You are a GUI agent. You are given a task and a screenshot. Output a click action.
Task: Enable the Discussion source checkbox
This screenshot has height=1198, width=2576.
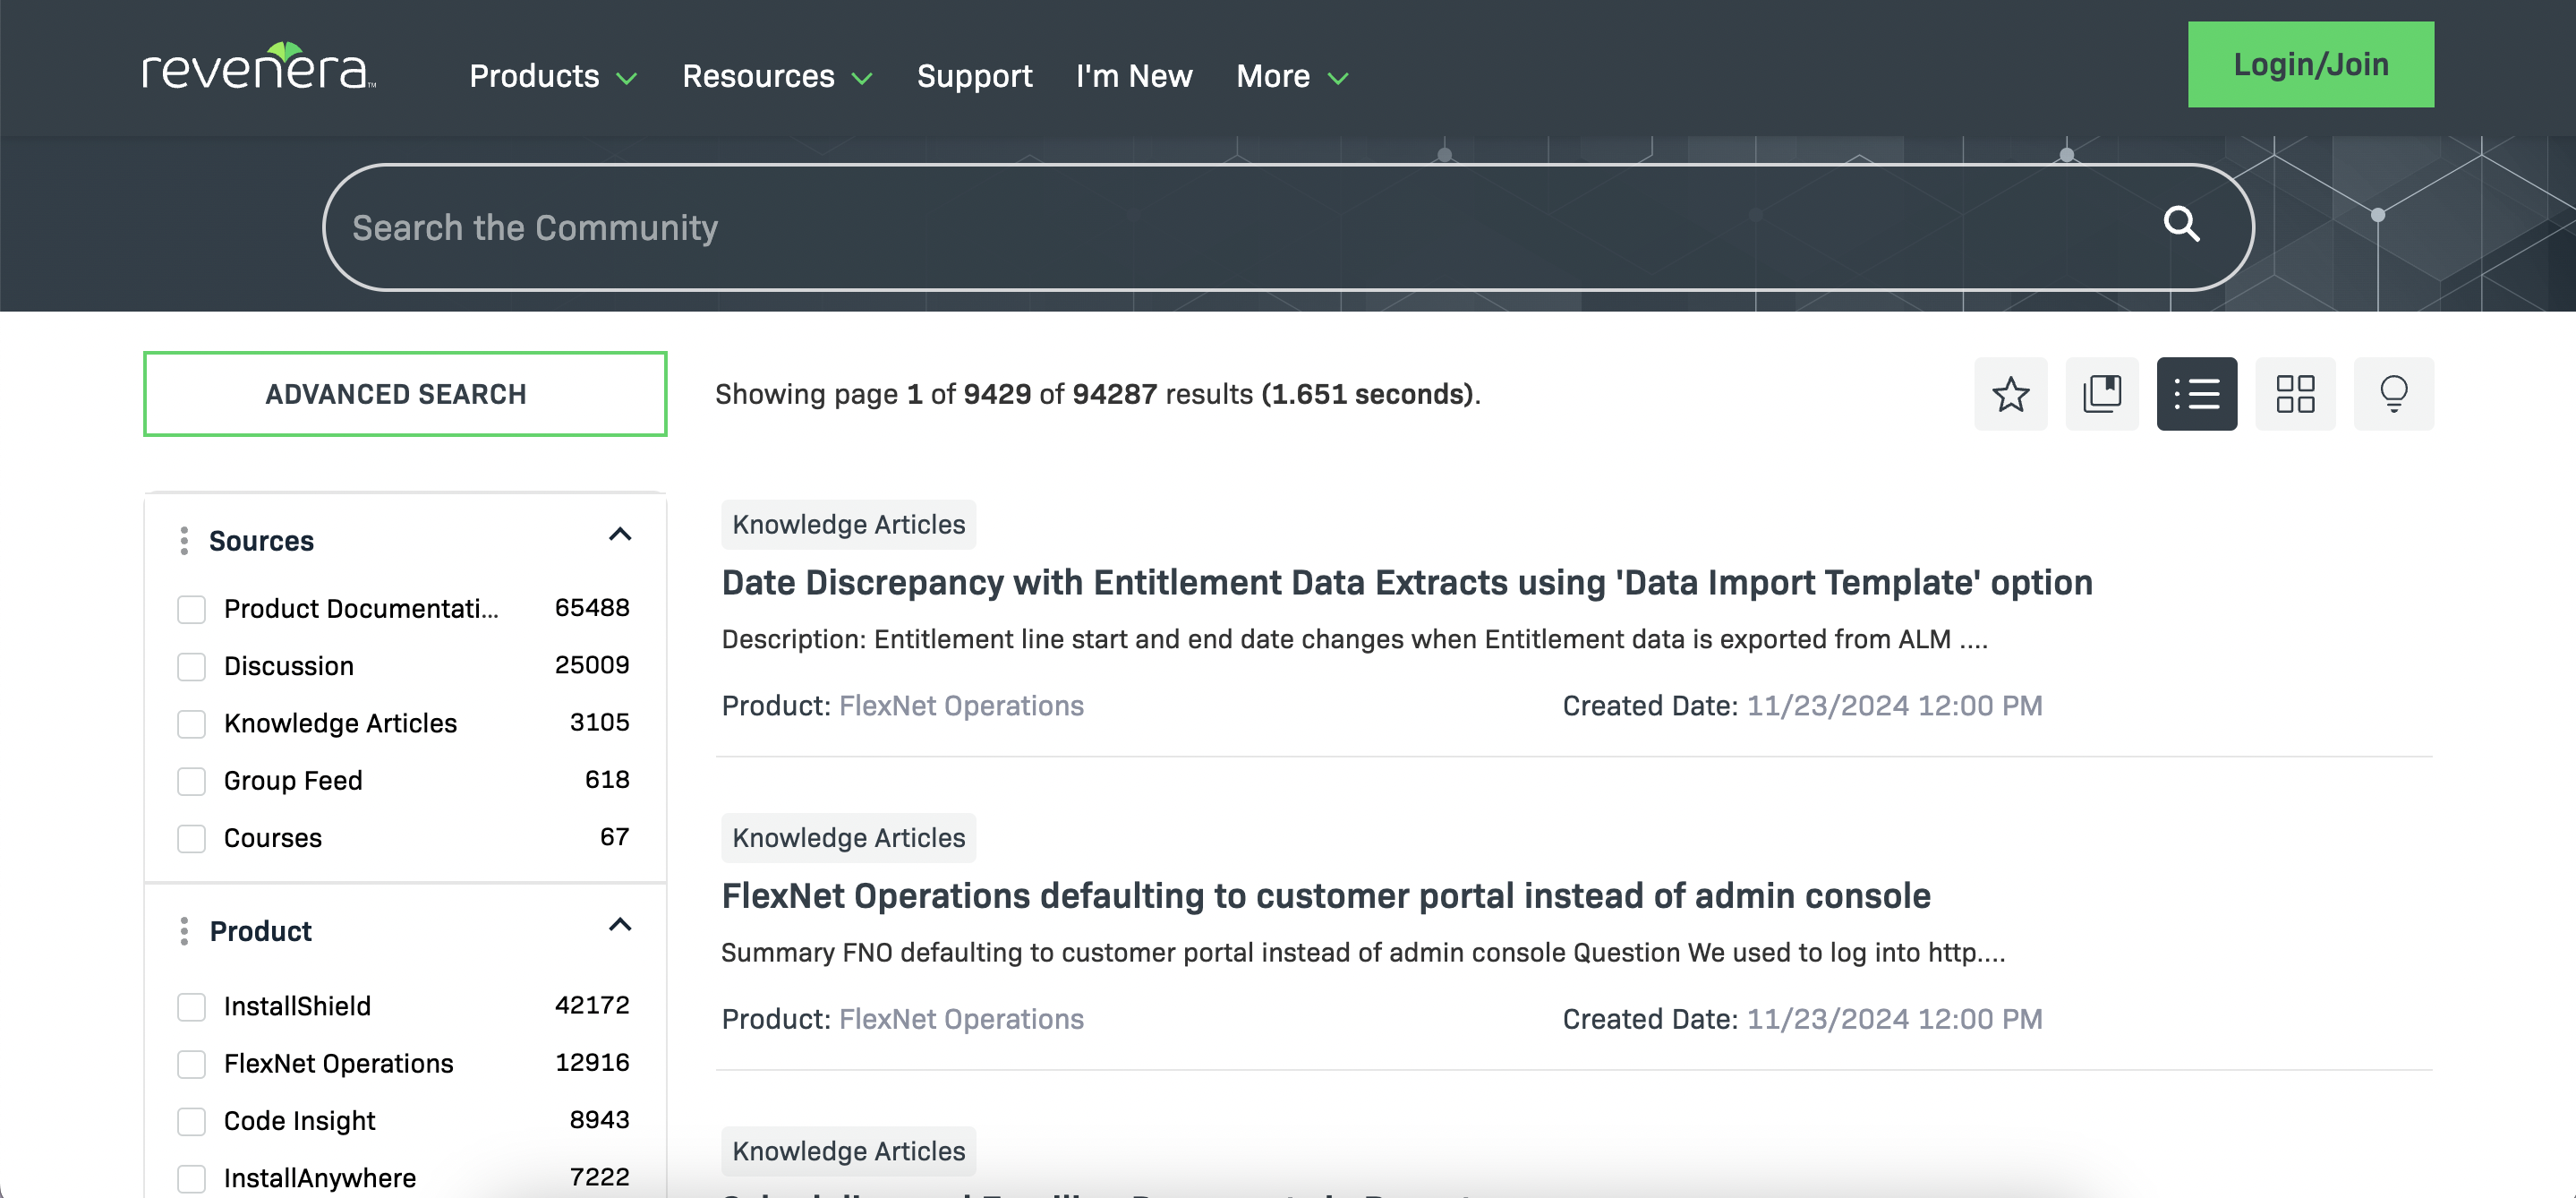point(191,665)
